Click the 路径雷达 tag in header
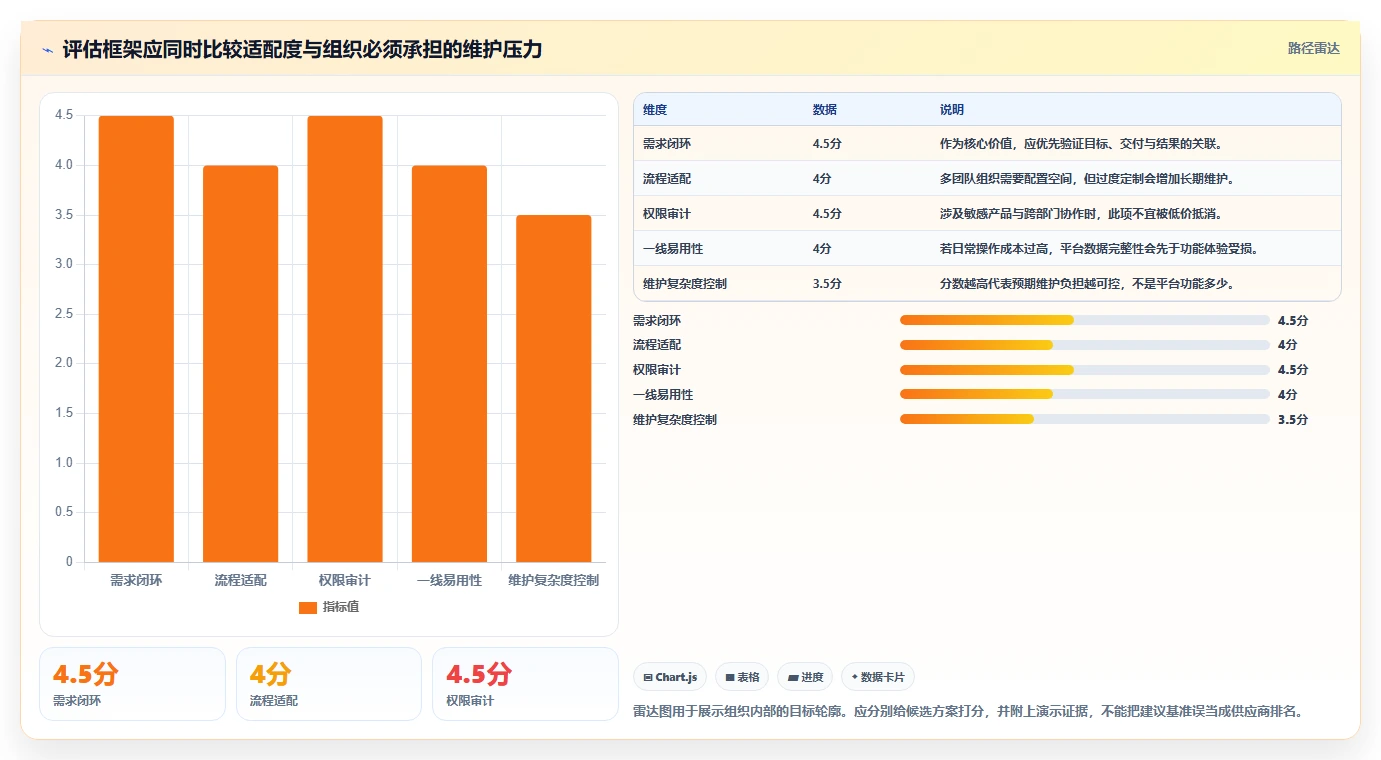1381x760 pixels. [1313, 48]
